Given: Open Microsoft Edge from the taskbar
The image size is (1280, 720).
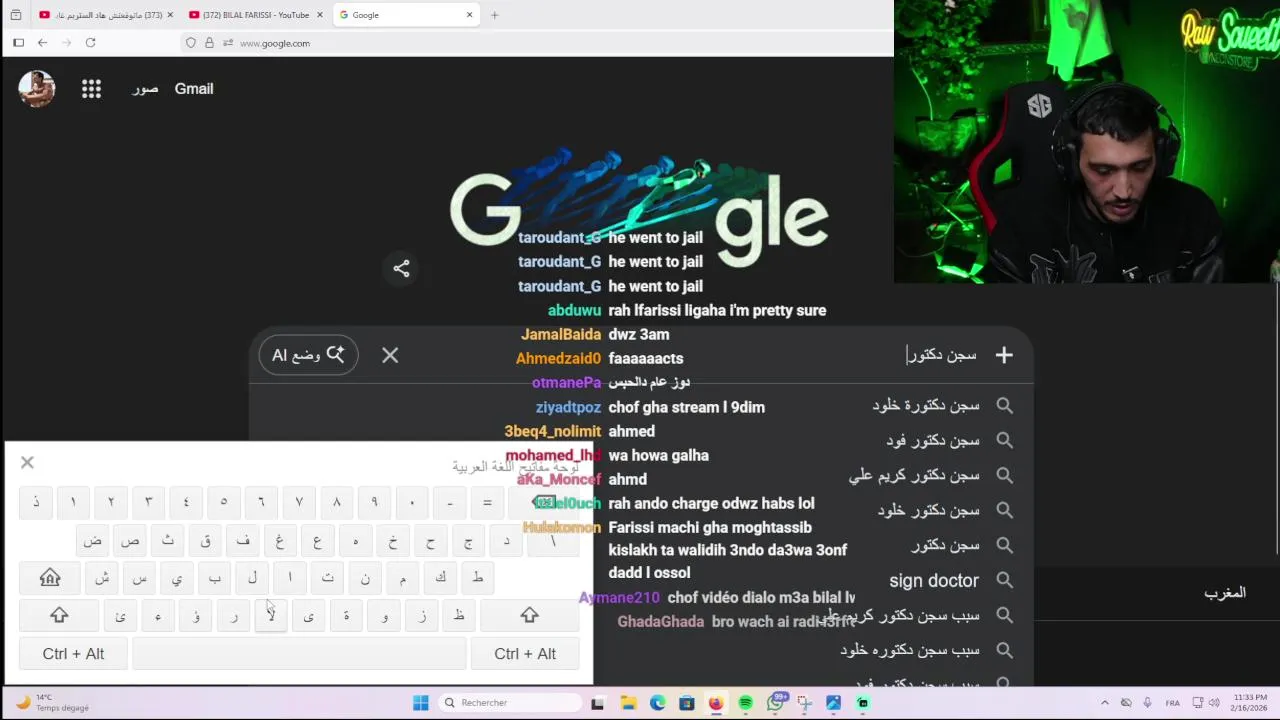Looking at the screenshot, I should (x=657, y=703).
